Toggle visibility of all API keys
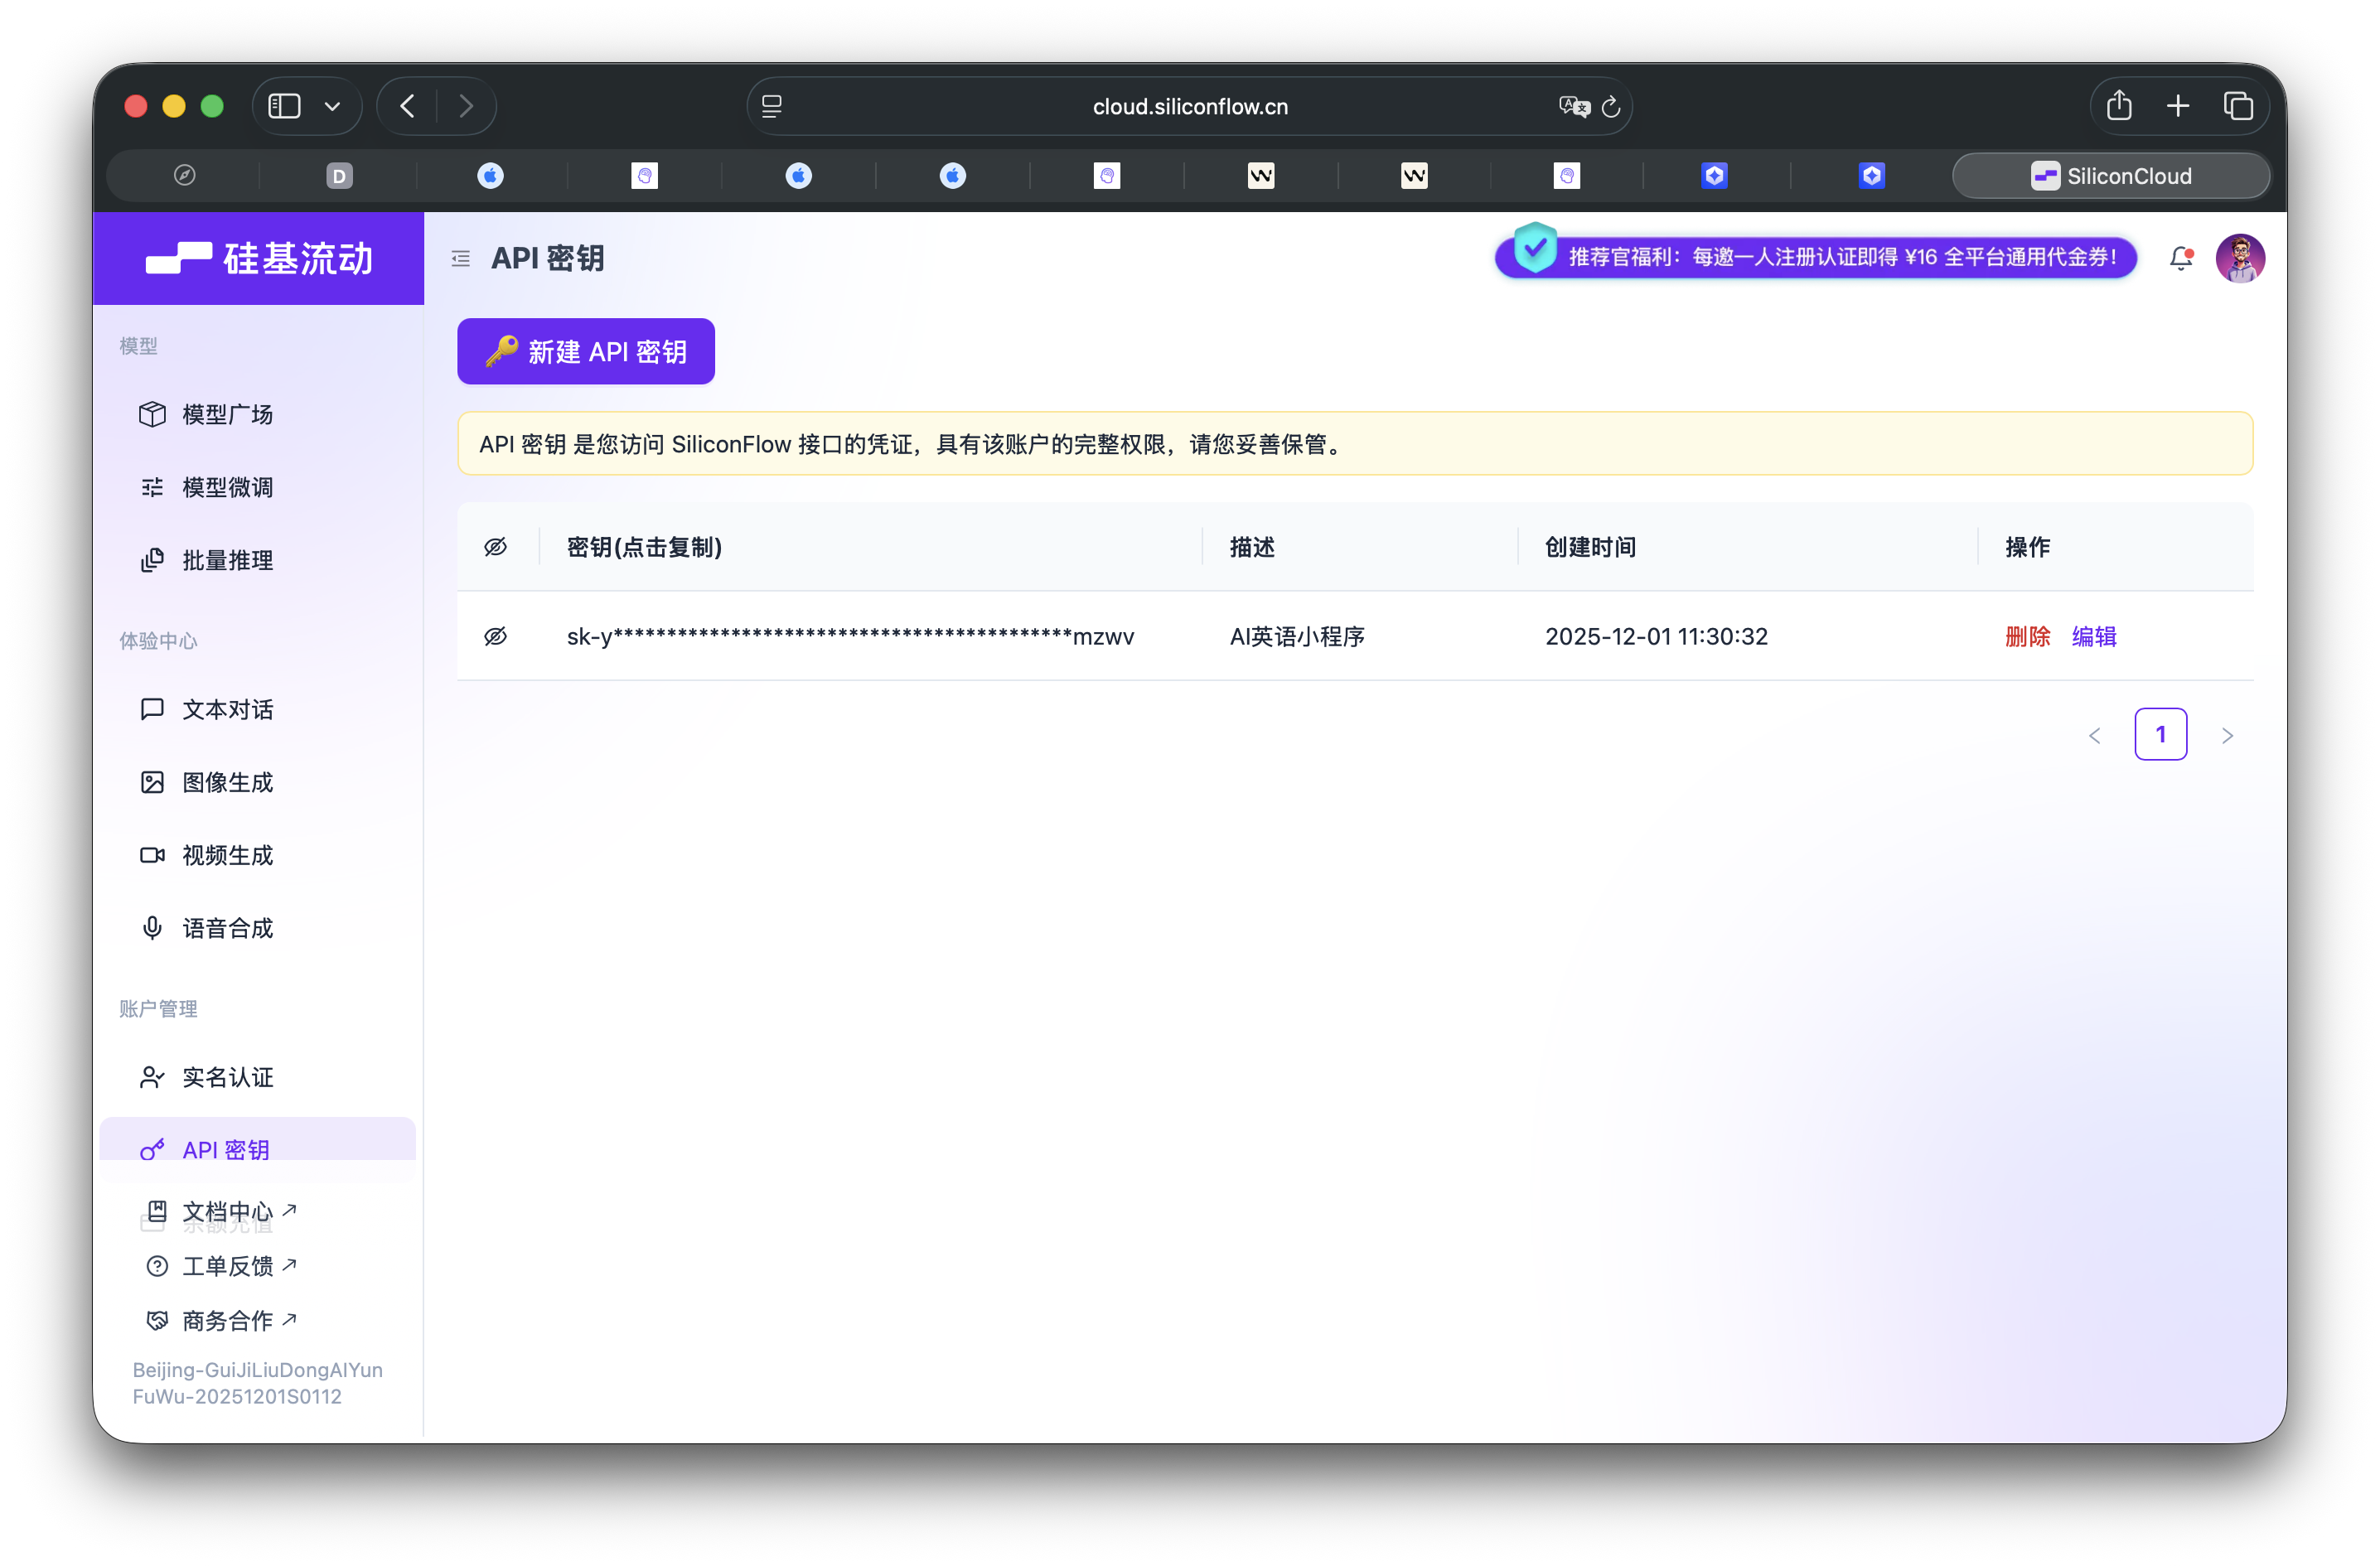2380x1566 pixels. (x=496, y=547)
